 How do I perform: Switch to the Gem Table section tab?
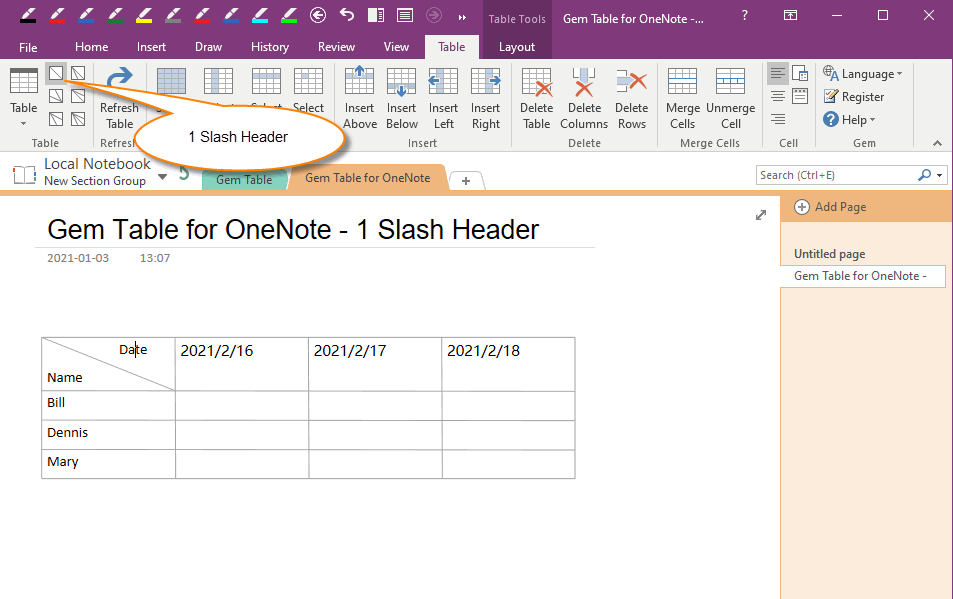243,178
